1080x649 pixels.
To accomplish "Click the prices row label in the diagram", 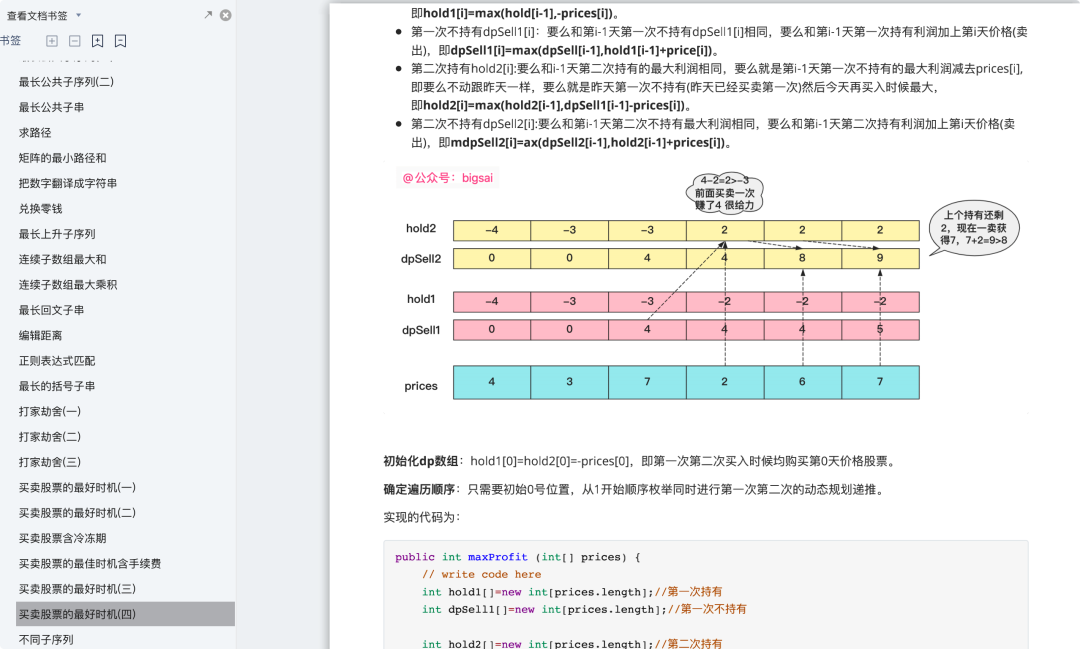I will 421,387.
